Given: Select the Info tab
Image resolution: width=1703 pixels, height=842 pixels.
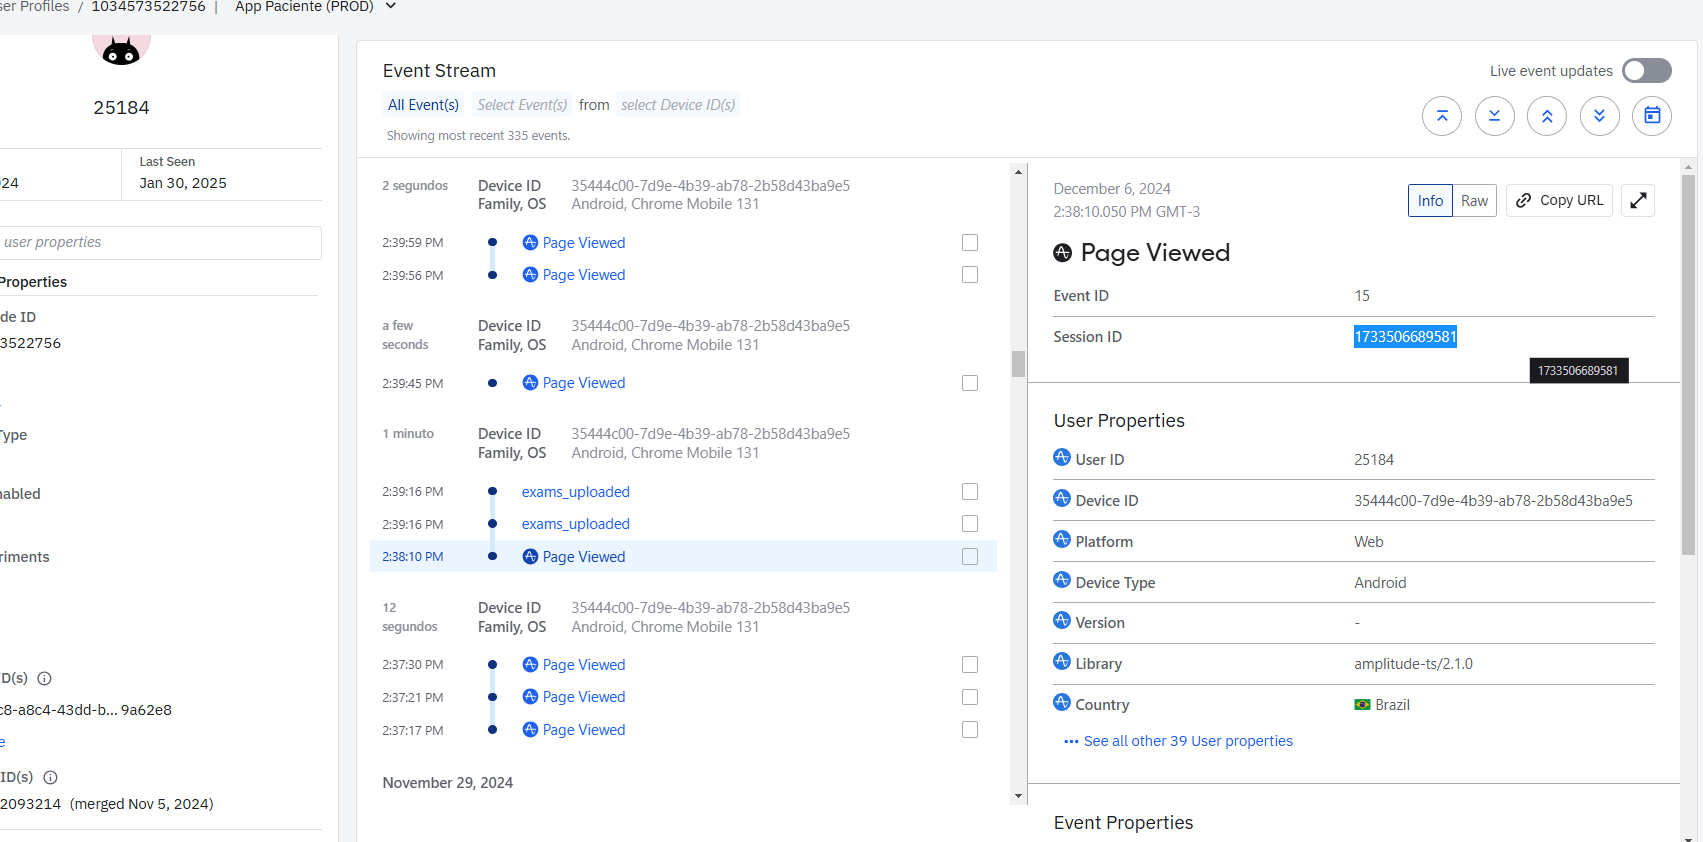Looking at the screenshot, I should click(1430, 201).
